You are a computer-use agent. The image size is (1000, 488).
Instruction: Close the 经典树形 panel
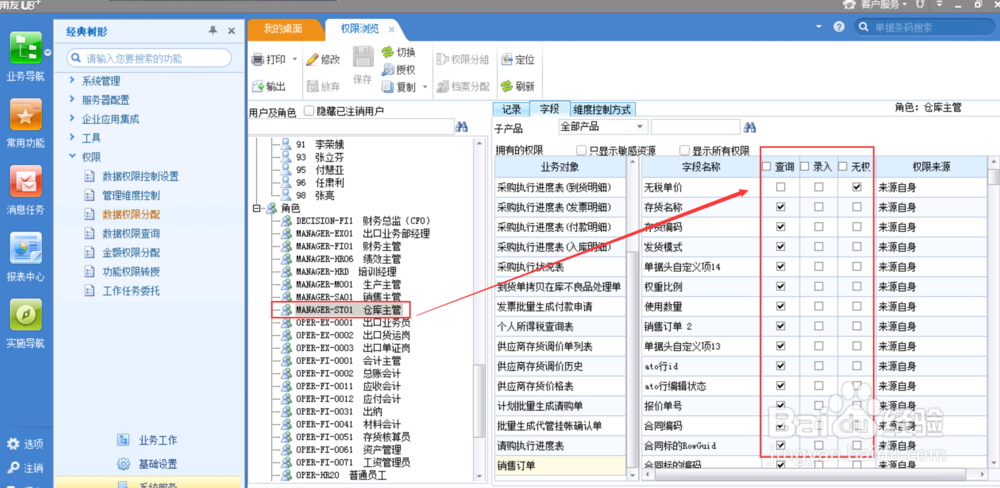tap(232, 31)
